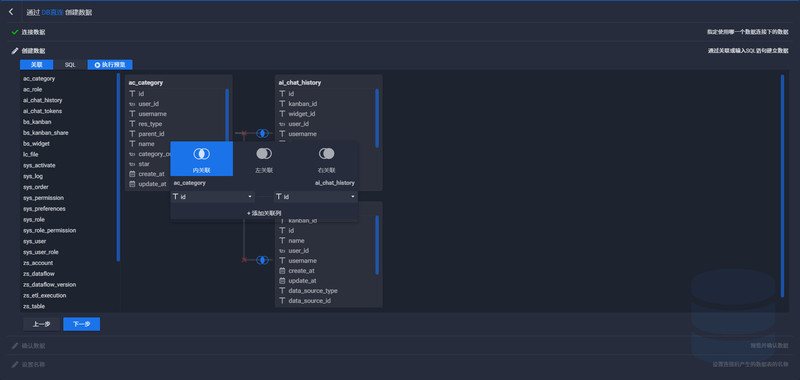Select the inner join (内关联) icon
The height and width of the screenshot is (380, 800).
point(202,154)
